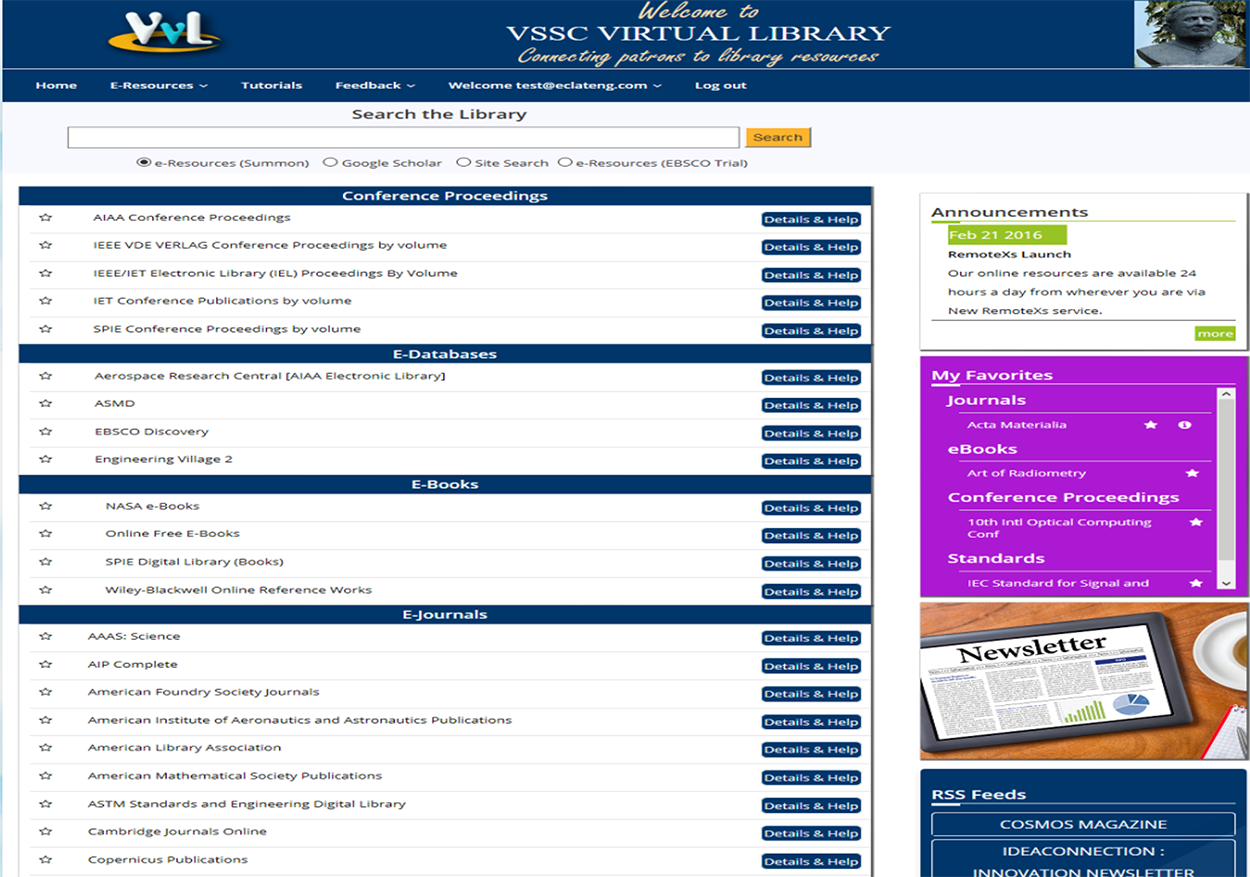Open info icon for Acta Materialia
The image size is (1250, 877).
(1185, 425)
